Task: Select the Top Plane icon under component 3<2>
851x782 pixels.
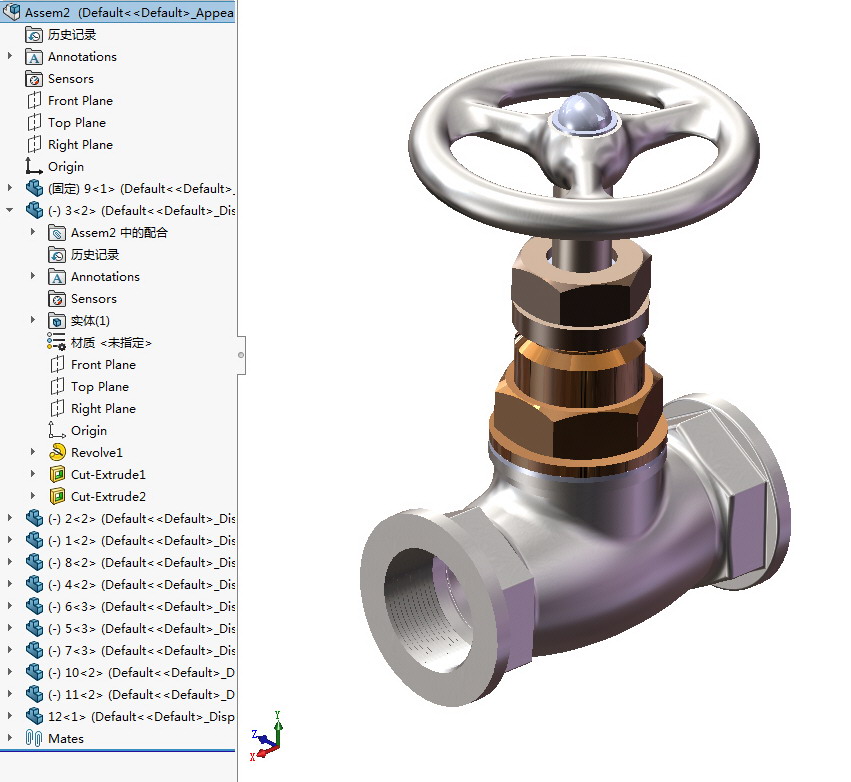Action: point(57,386)
